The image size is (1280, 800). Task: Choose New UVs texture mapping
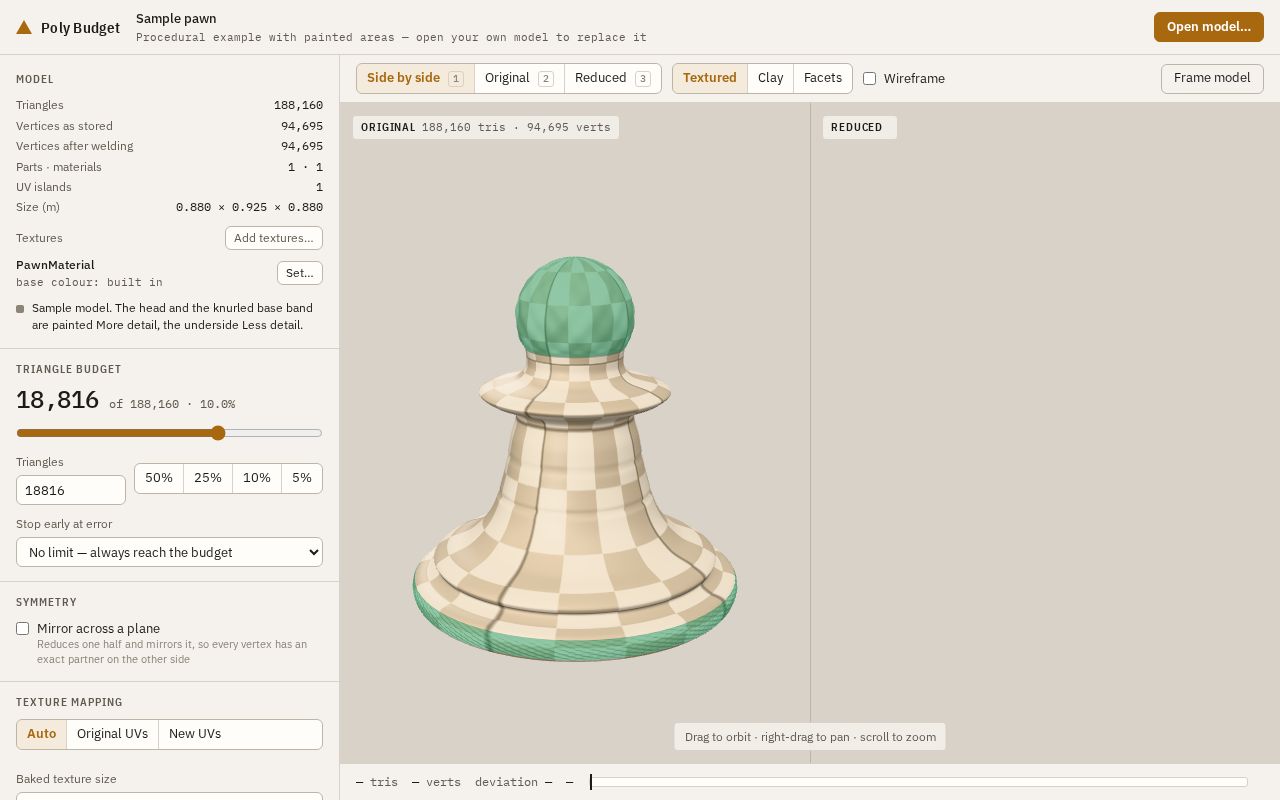[x=195, y=734]
